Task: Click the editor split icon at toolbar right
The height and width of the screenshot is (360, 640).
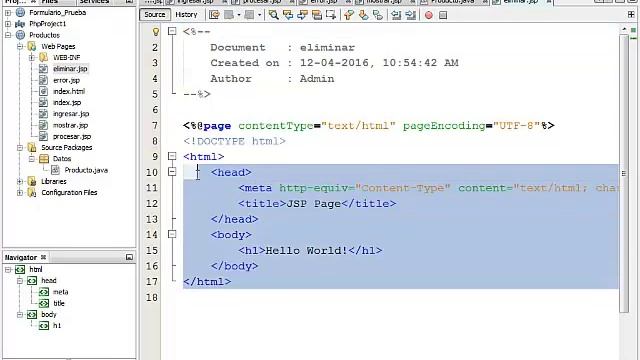Action: 631,15
